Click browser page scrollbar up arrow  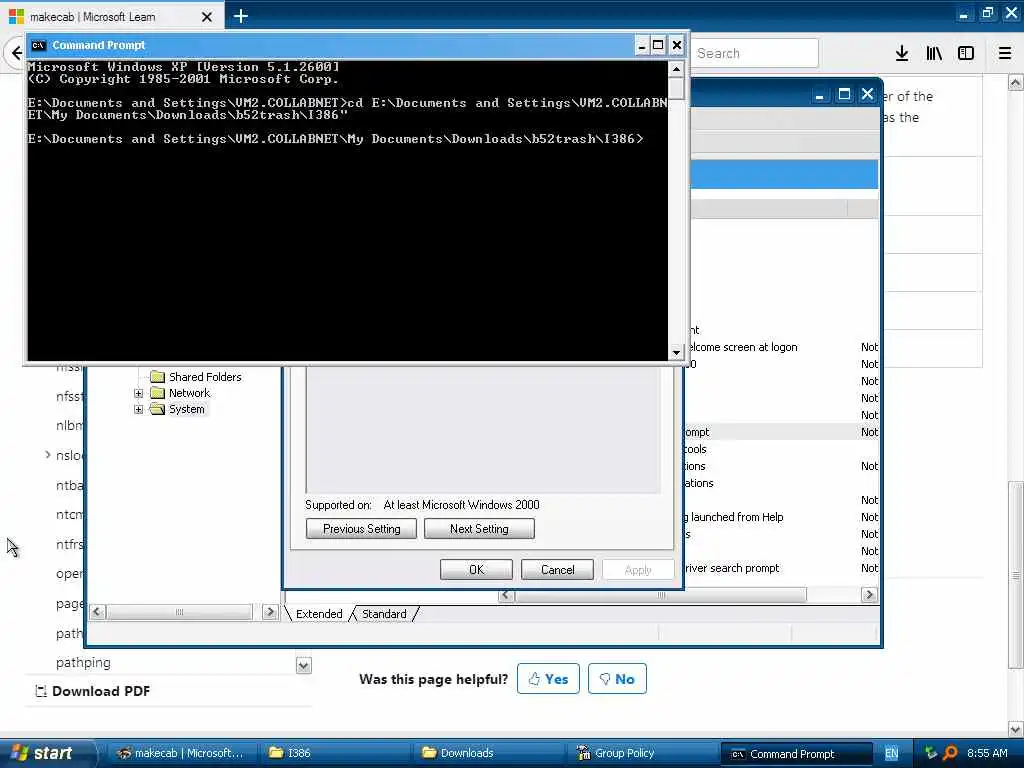click(x=1016, y=82)
